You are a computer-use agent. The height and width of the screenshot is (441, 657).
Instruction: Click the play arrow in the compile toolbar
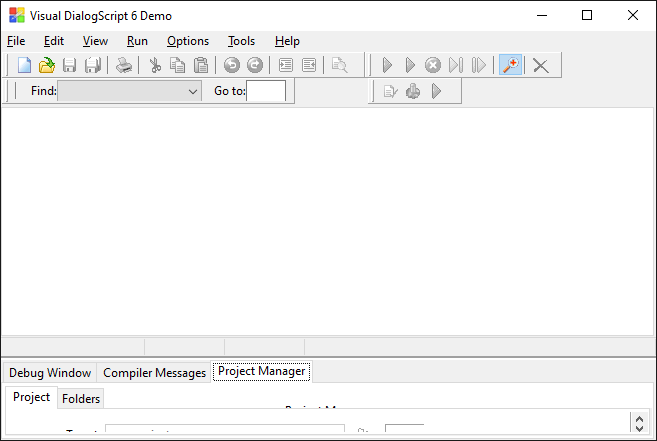click(436, 91)
